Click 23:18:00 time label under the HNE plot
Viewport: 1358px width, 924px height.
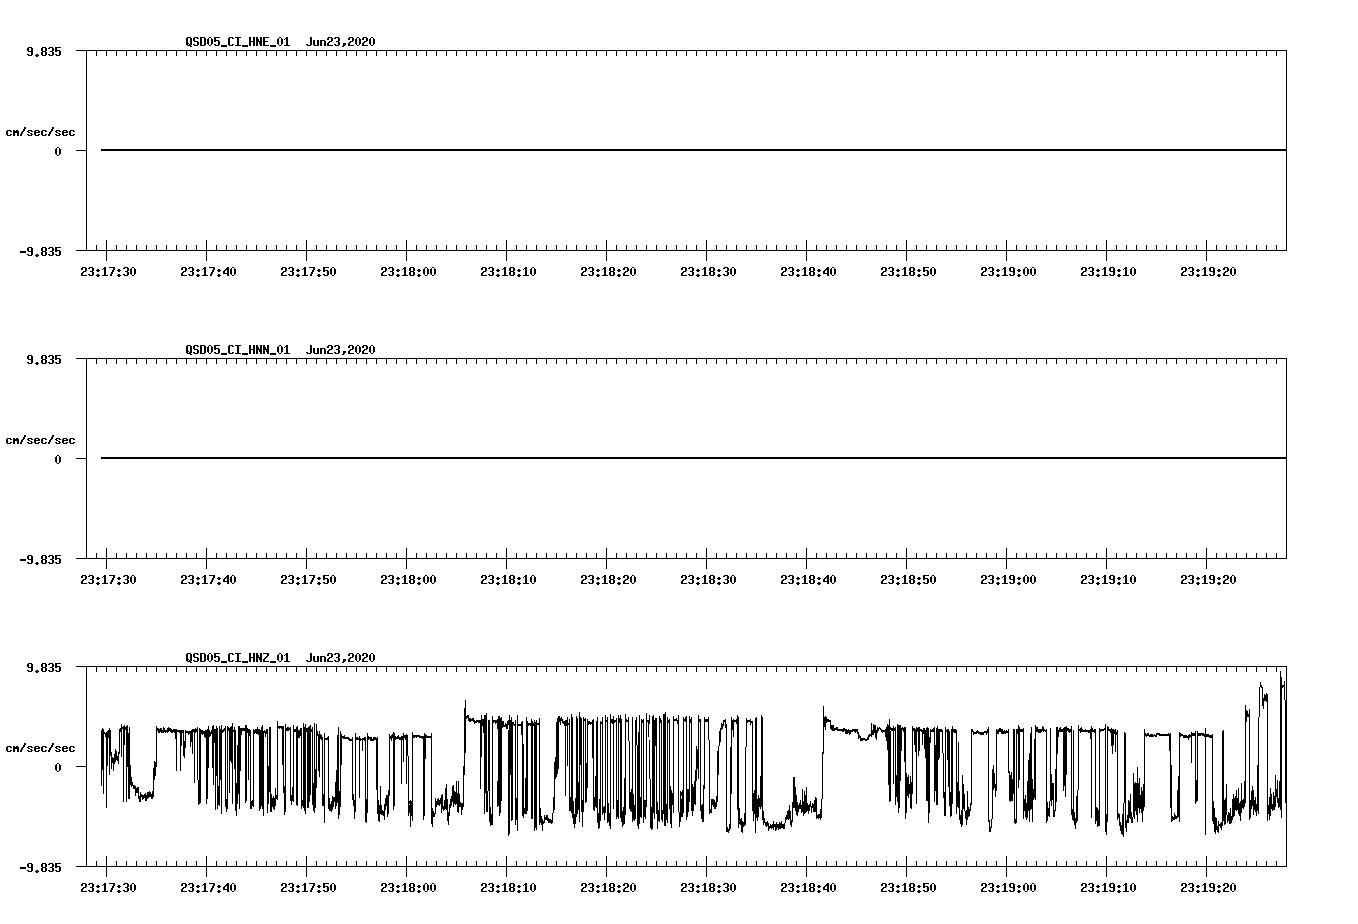[408, 271]
